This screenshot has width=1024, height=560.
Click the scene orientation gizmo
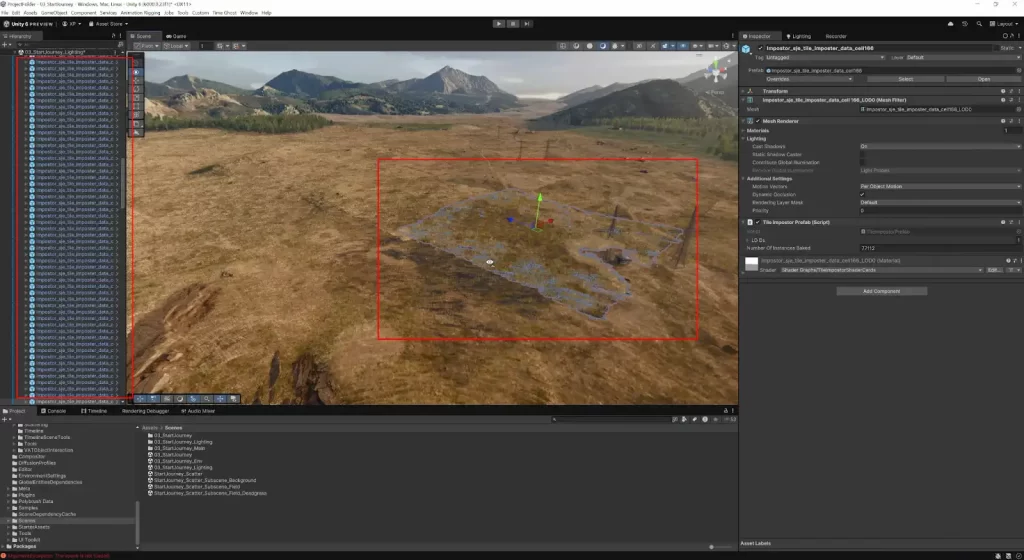point(716,70)
